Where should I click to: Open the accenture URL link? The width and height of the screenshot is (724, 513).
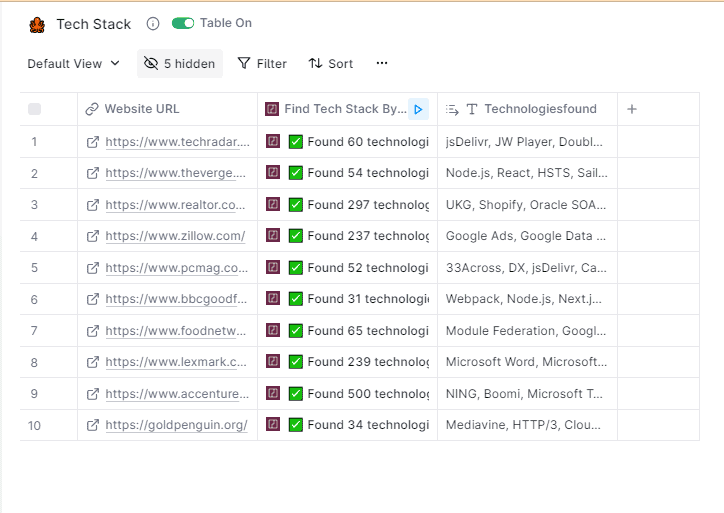(x=177, y=394)
